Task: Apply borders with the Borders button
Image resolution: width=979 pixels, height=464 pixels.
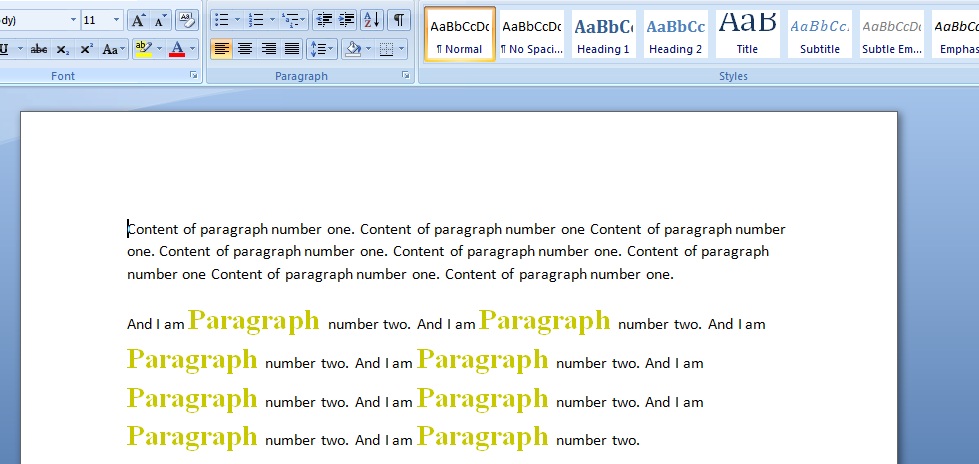Action: click(x=386, y=49)
